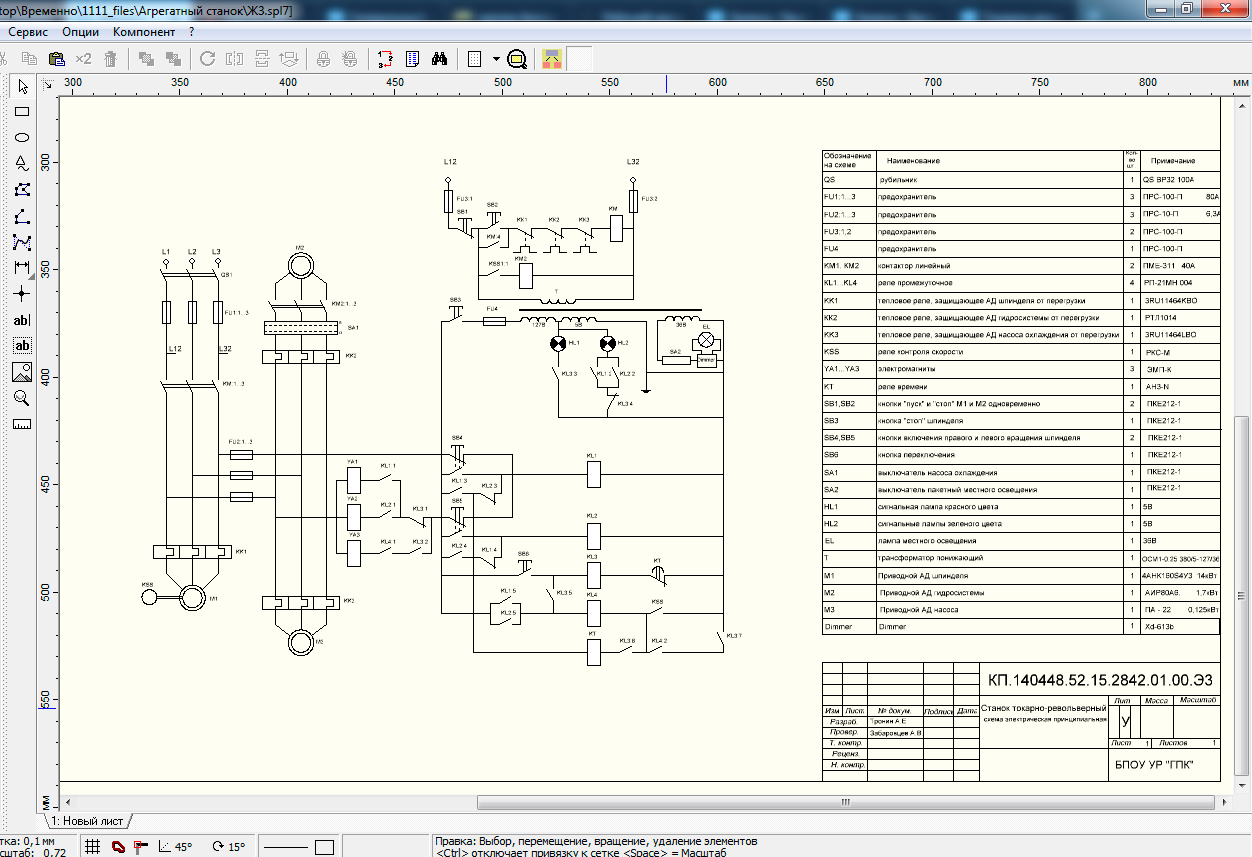Open the dropdown arrow beside page icon

click(x=496, y=58)
